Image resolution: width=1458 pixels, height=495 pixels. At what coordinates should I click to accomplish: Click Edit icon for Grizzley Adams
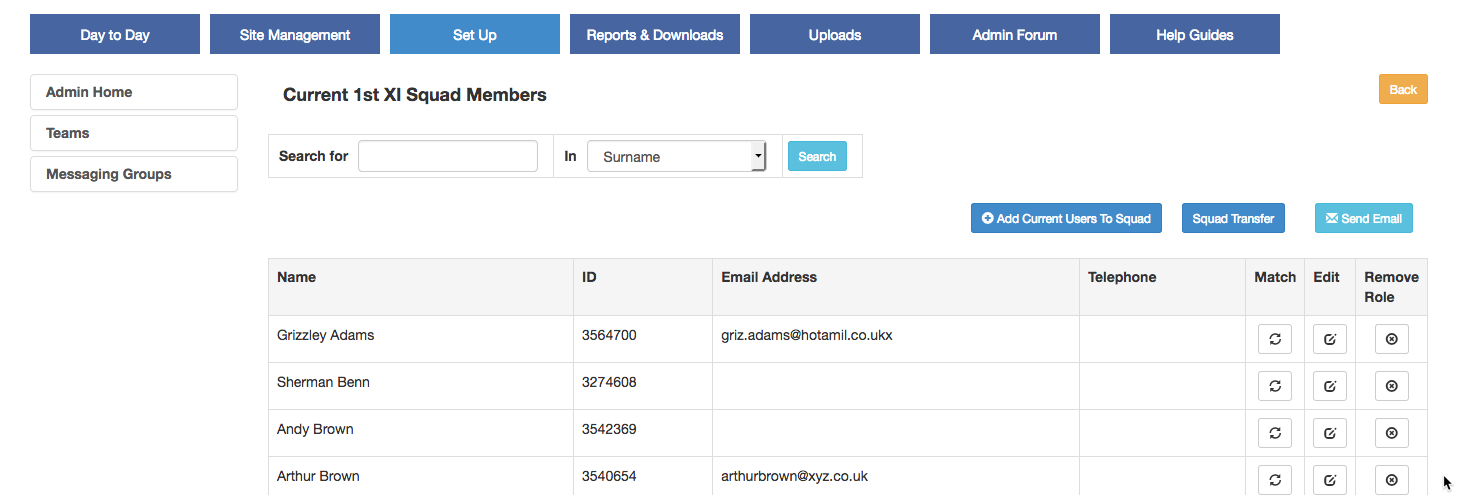pos(1329,339)
